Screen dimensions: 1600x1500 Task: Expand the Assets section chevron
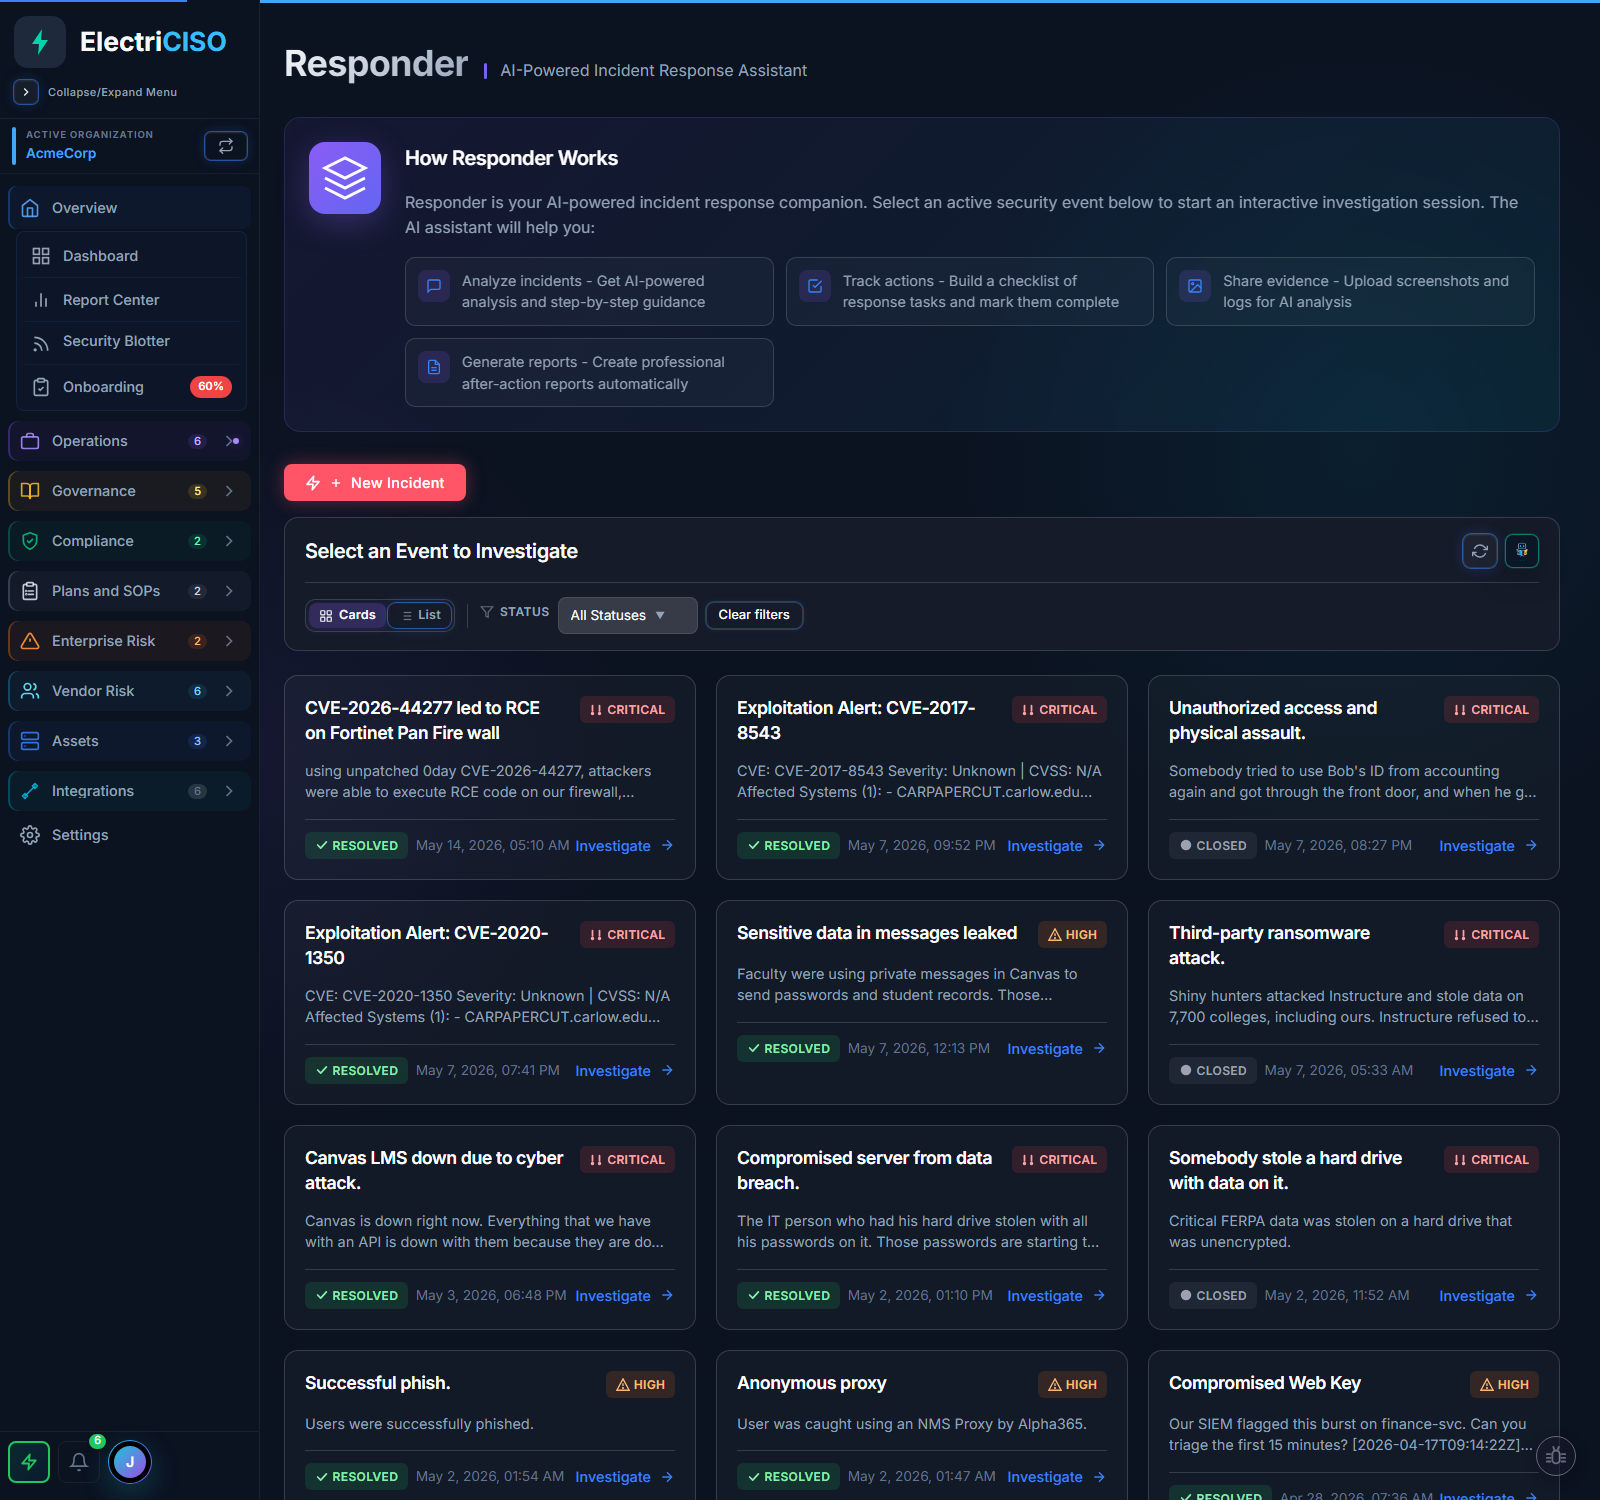coord(229,741)
